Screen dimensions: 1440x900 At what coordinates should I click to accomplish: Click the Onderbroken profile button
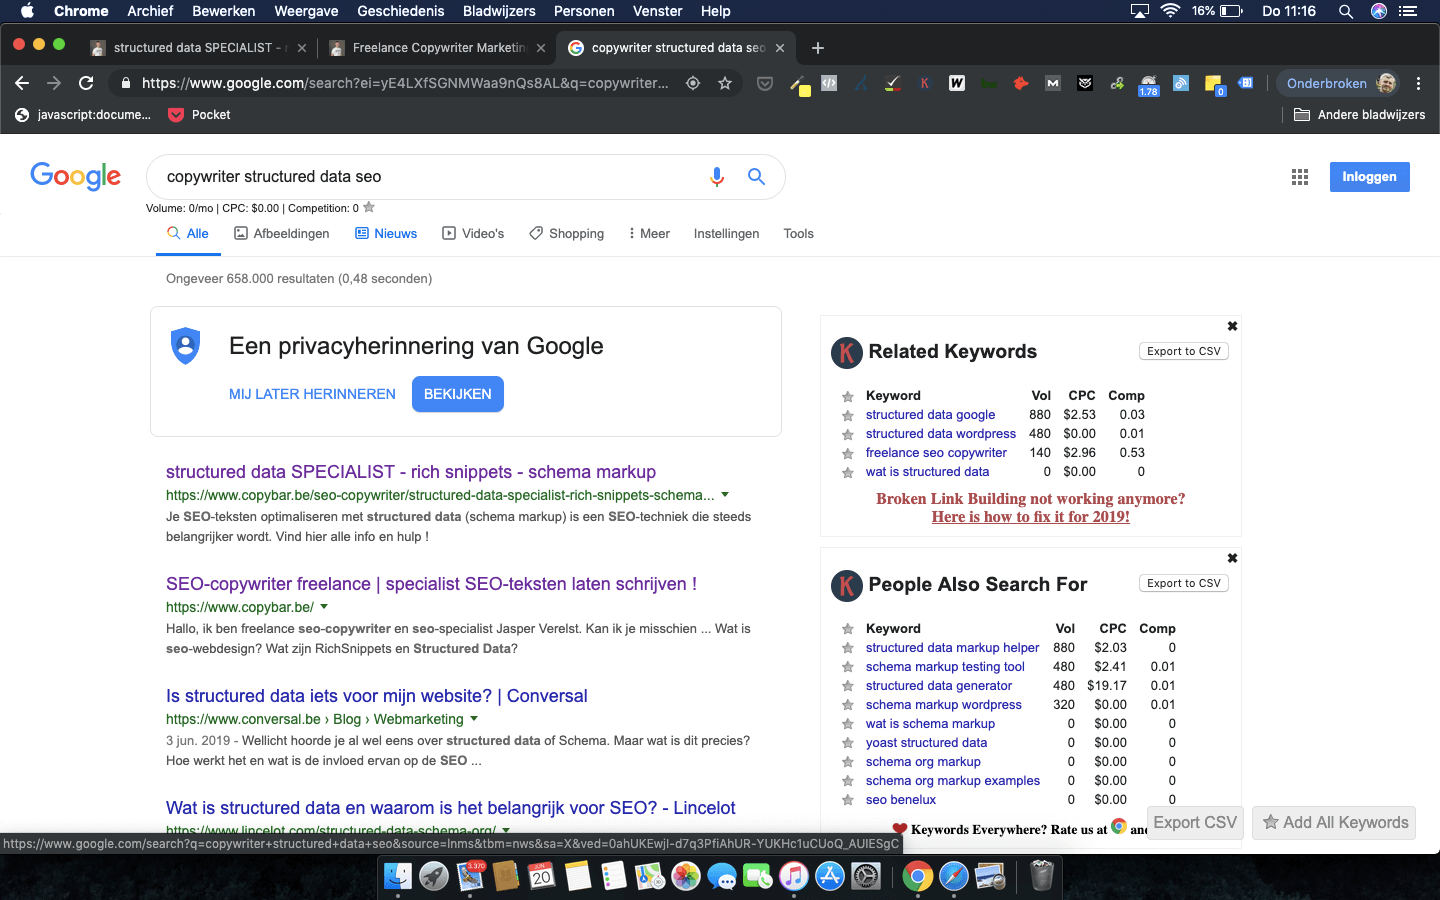[1341, 83]
